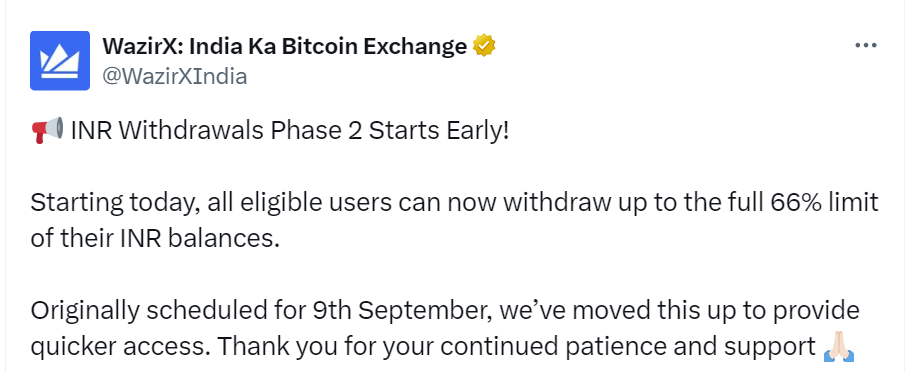Click the gold verified badge beside the name
This screenshot has width=911, height=372.
click(484, 46)
